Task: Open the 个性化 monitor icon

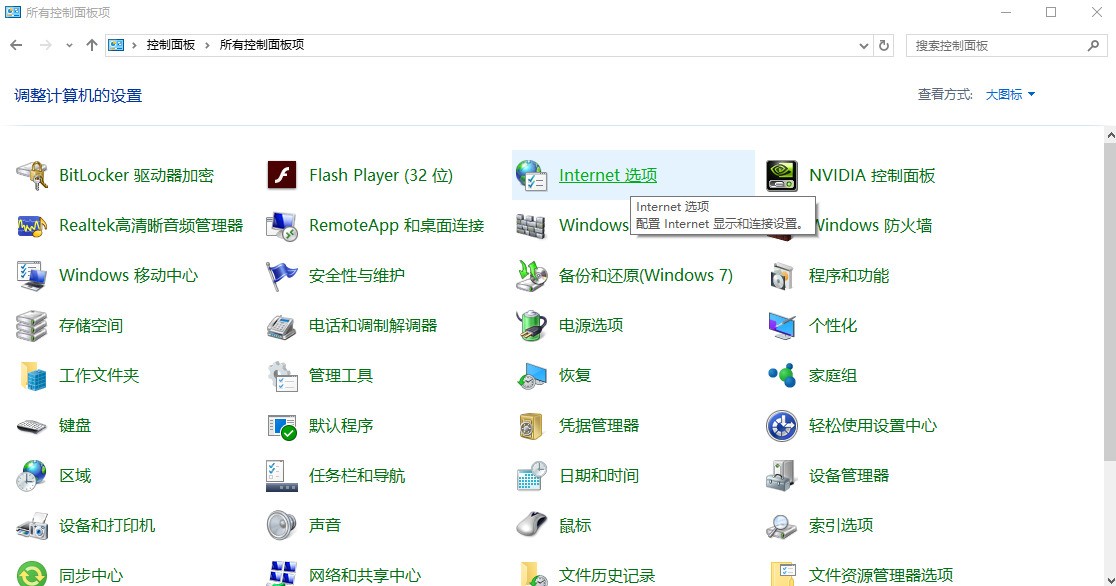Action: point(781,325)
